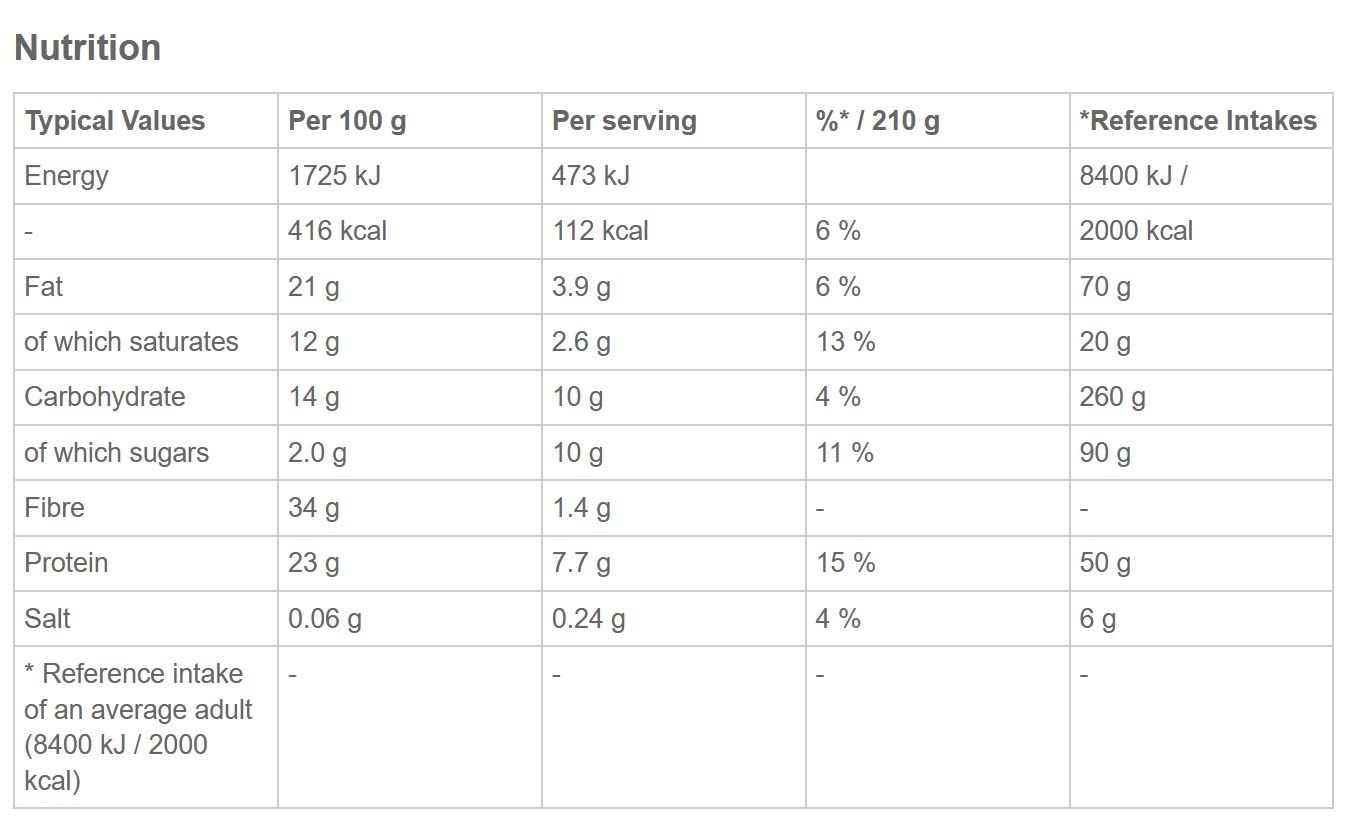Click the 13 % saturates percentage
Viewport: 1354px width, 826px height.
(845, 342)
